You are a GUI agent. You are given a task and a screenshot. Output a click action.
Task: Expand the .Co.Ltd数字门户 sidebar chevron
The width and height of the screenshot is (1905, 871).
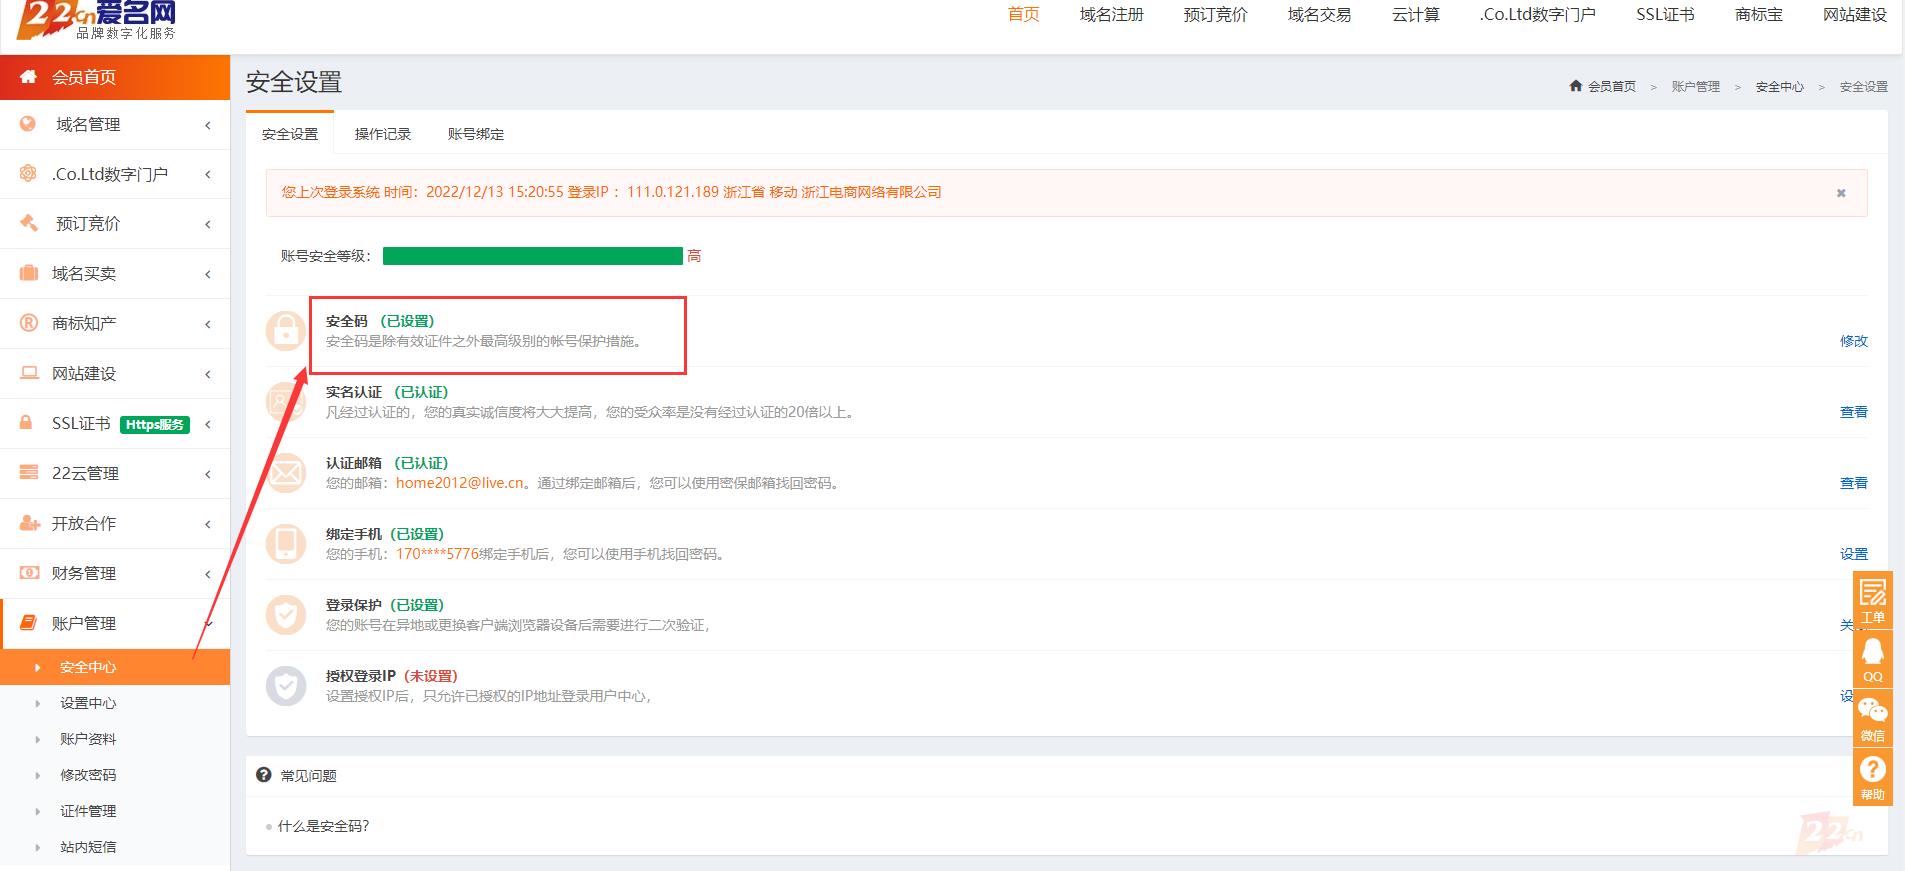tap(208, 175)
